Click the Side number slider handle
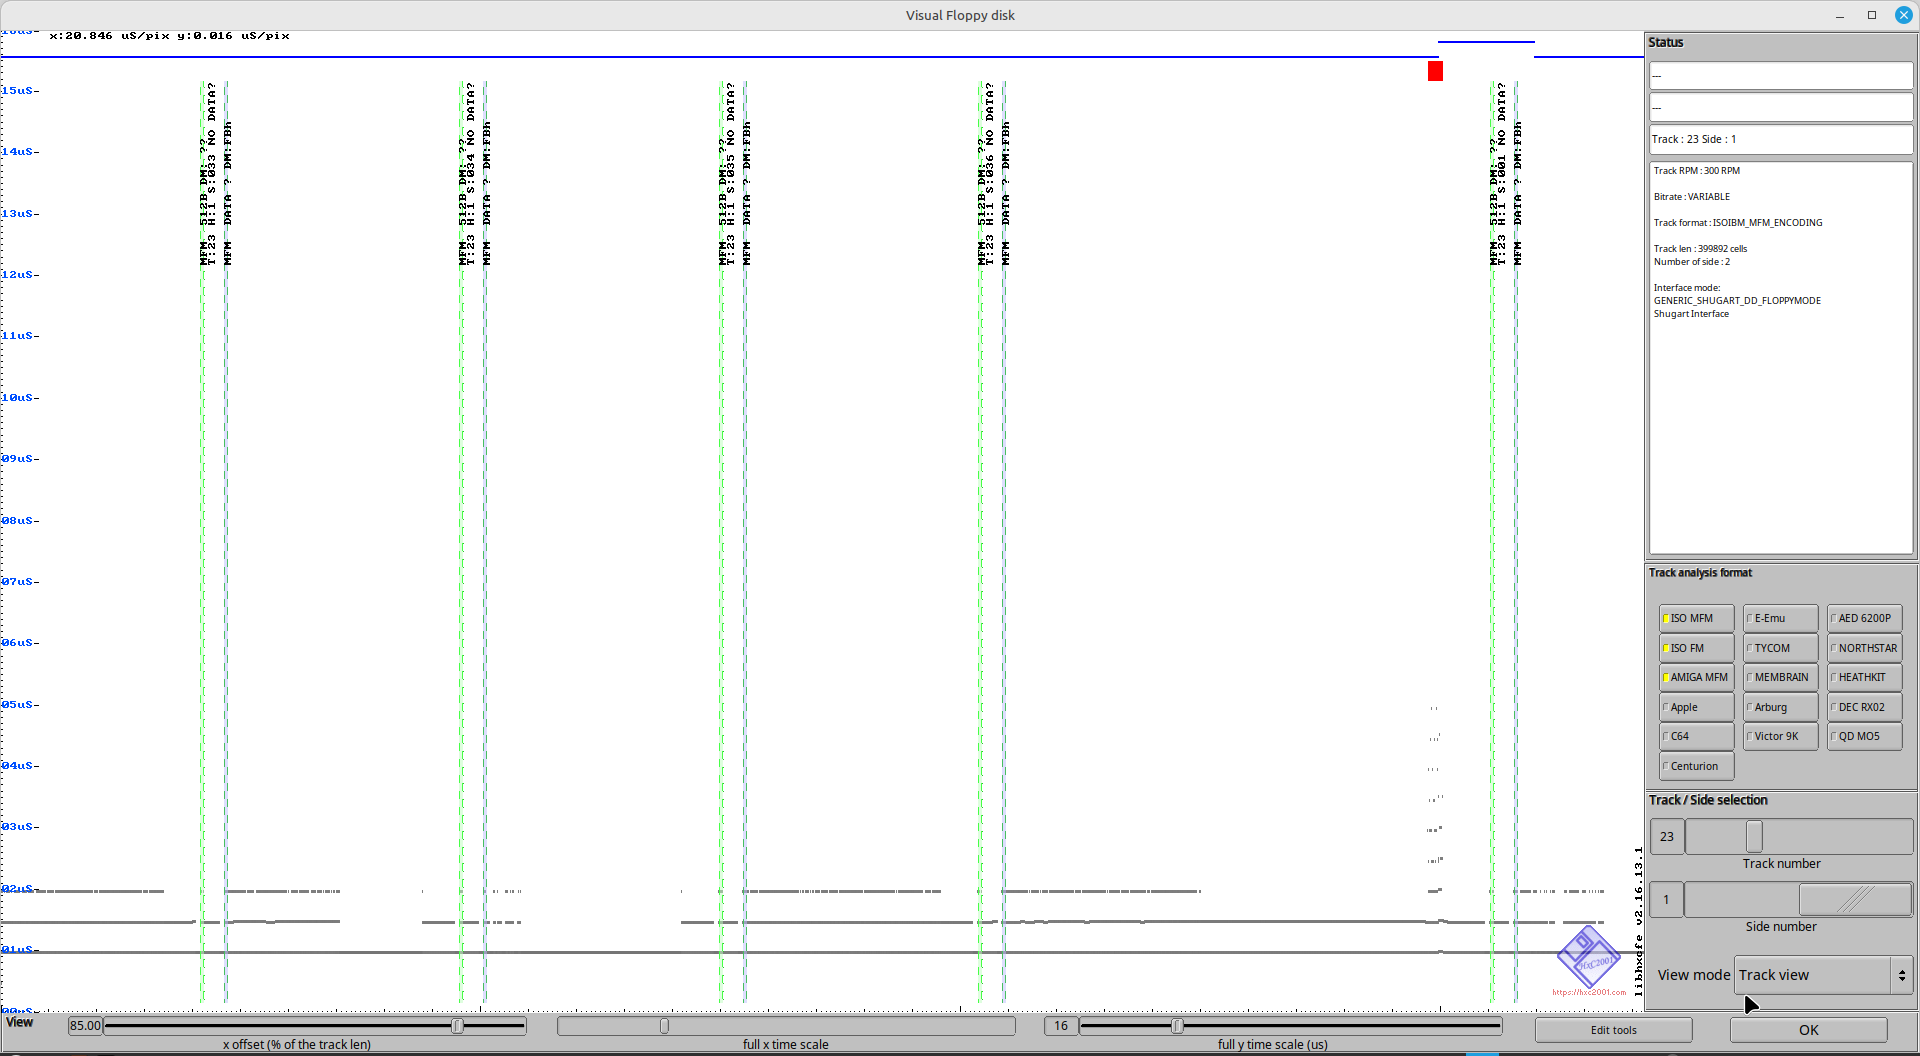Screen dimensions: 1920x1056 [1855, 899]
